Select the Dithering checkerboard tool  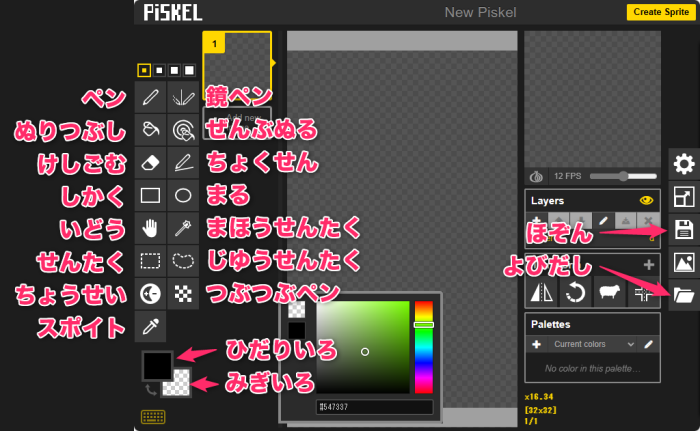(x=183, y=294)
